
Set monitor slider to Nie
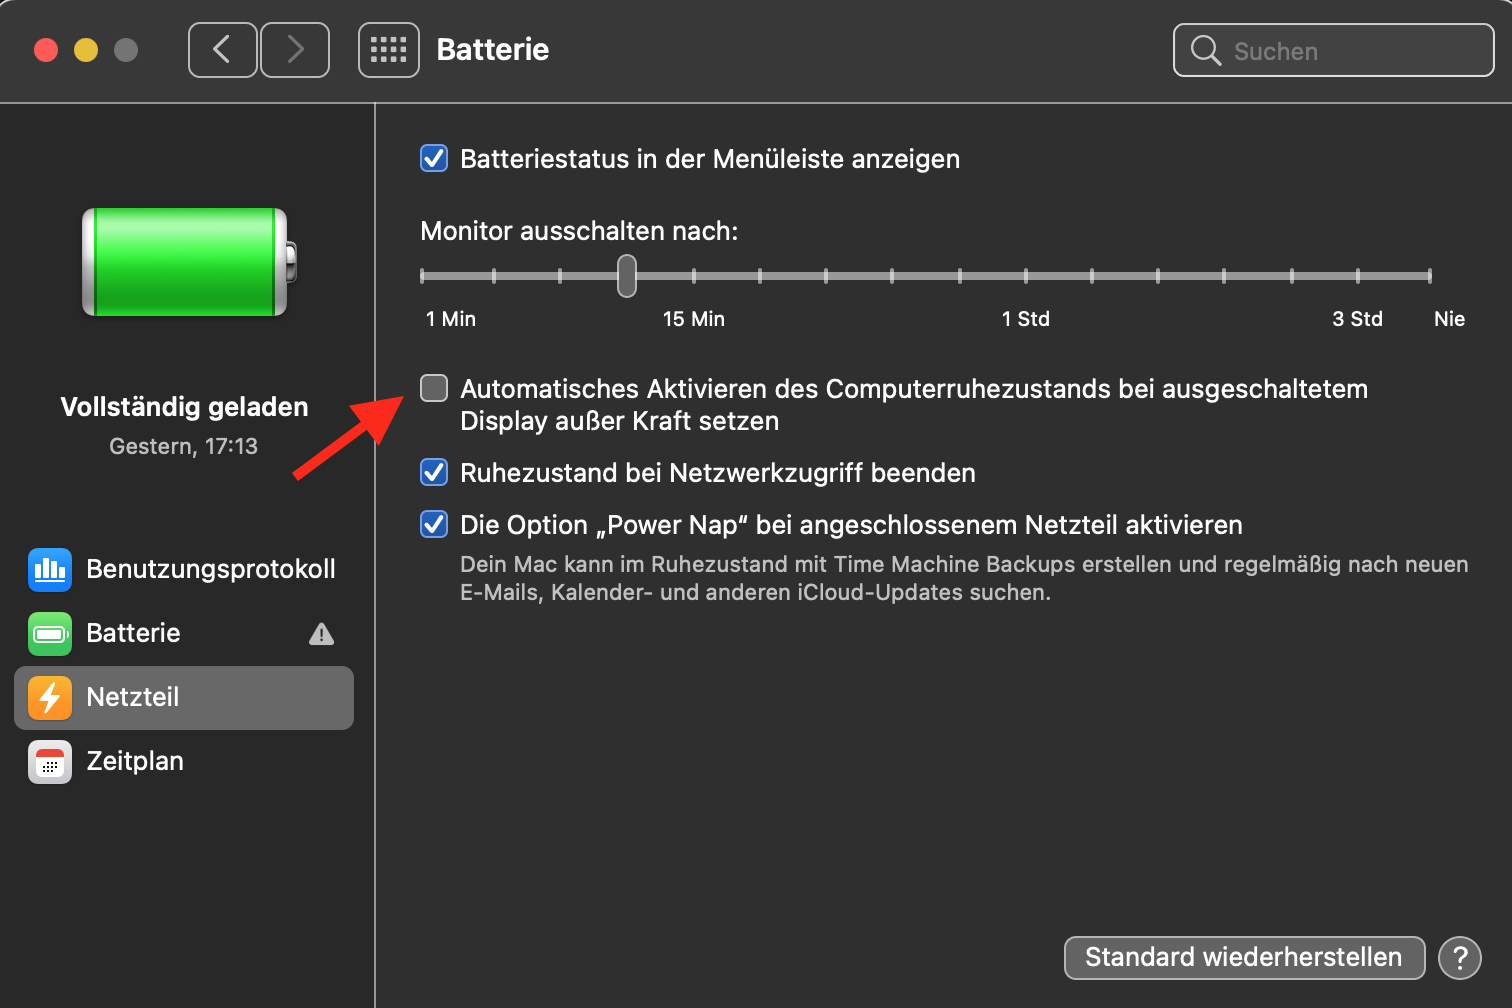(1429, 276)
